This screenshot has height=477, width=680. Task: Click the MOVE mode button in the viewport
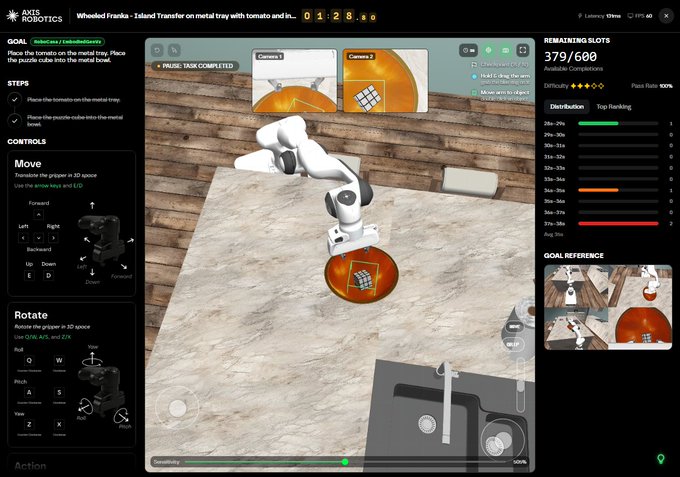(x=515, y=327)
